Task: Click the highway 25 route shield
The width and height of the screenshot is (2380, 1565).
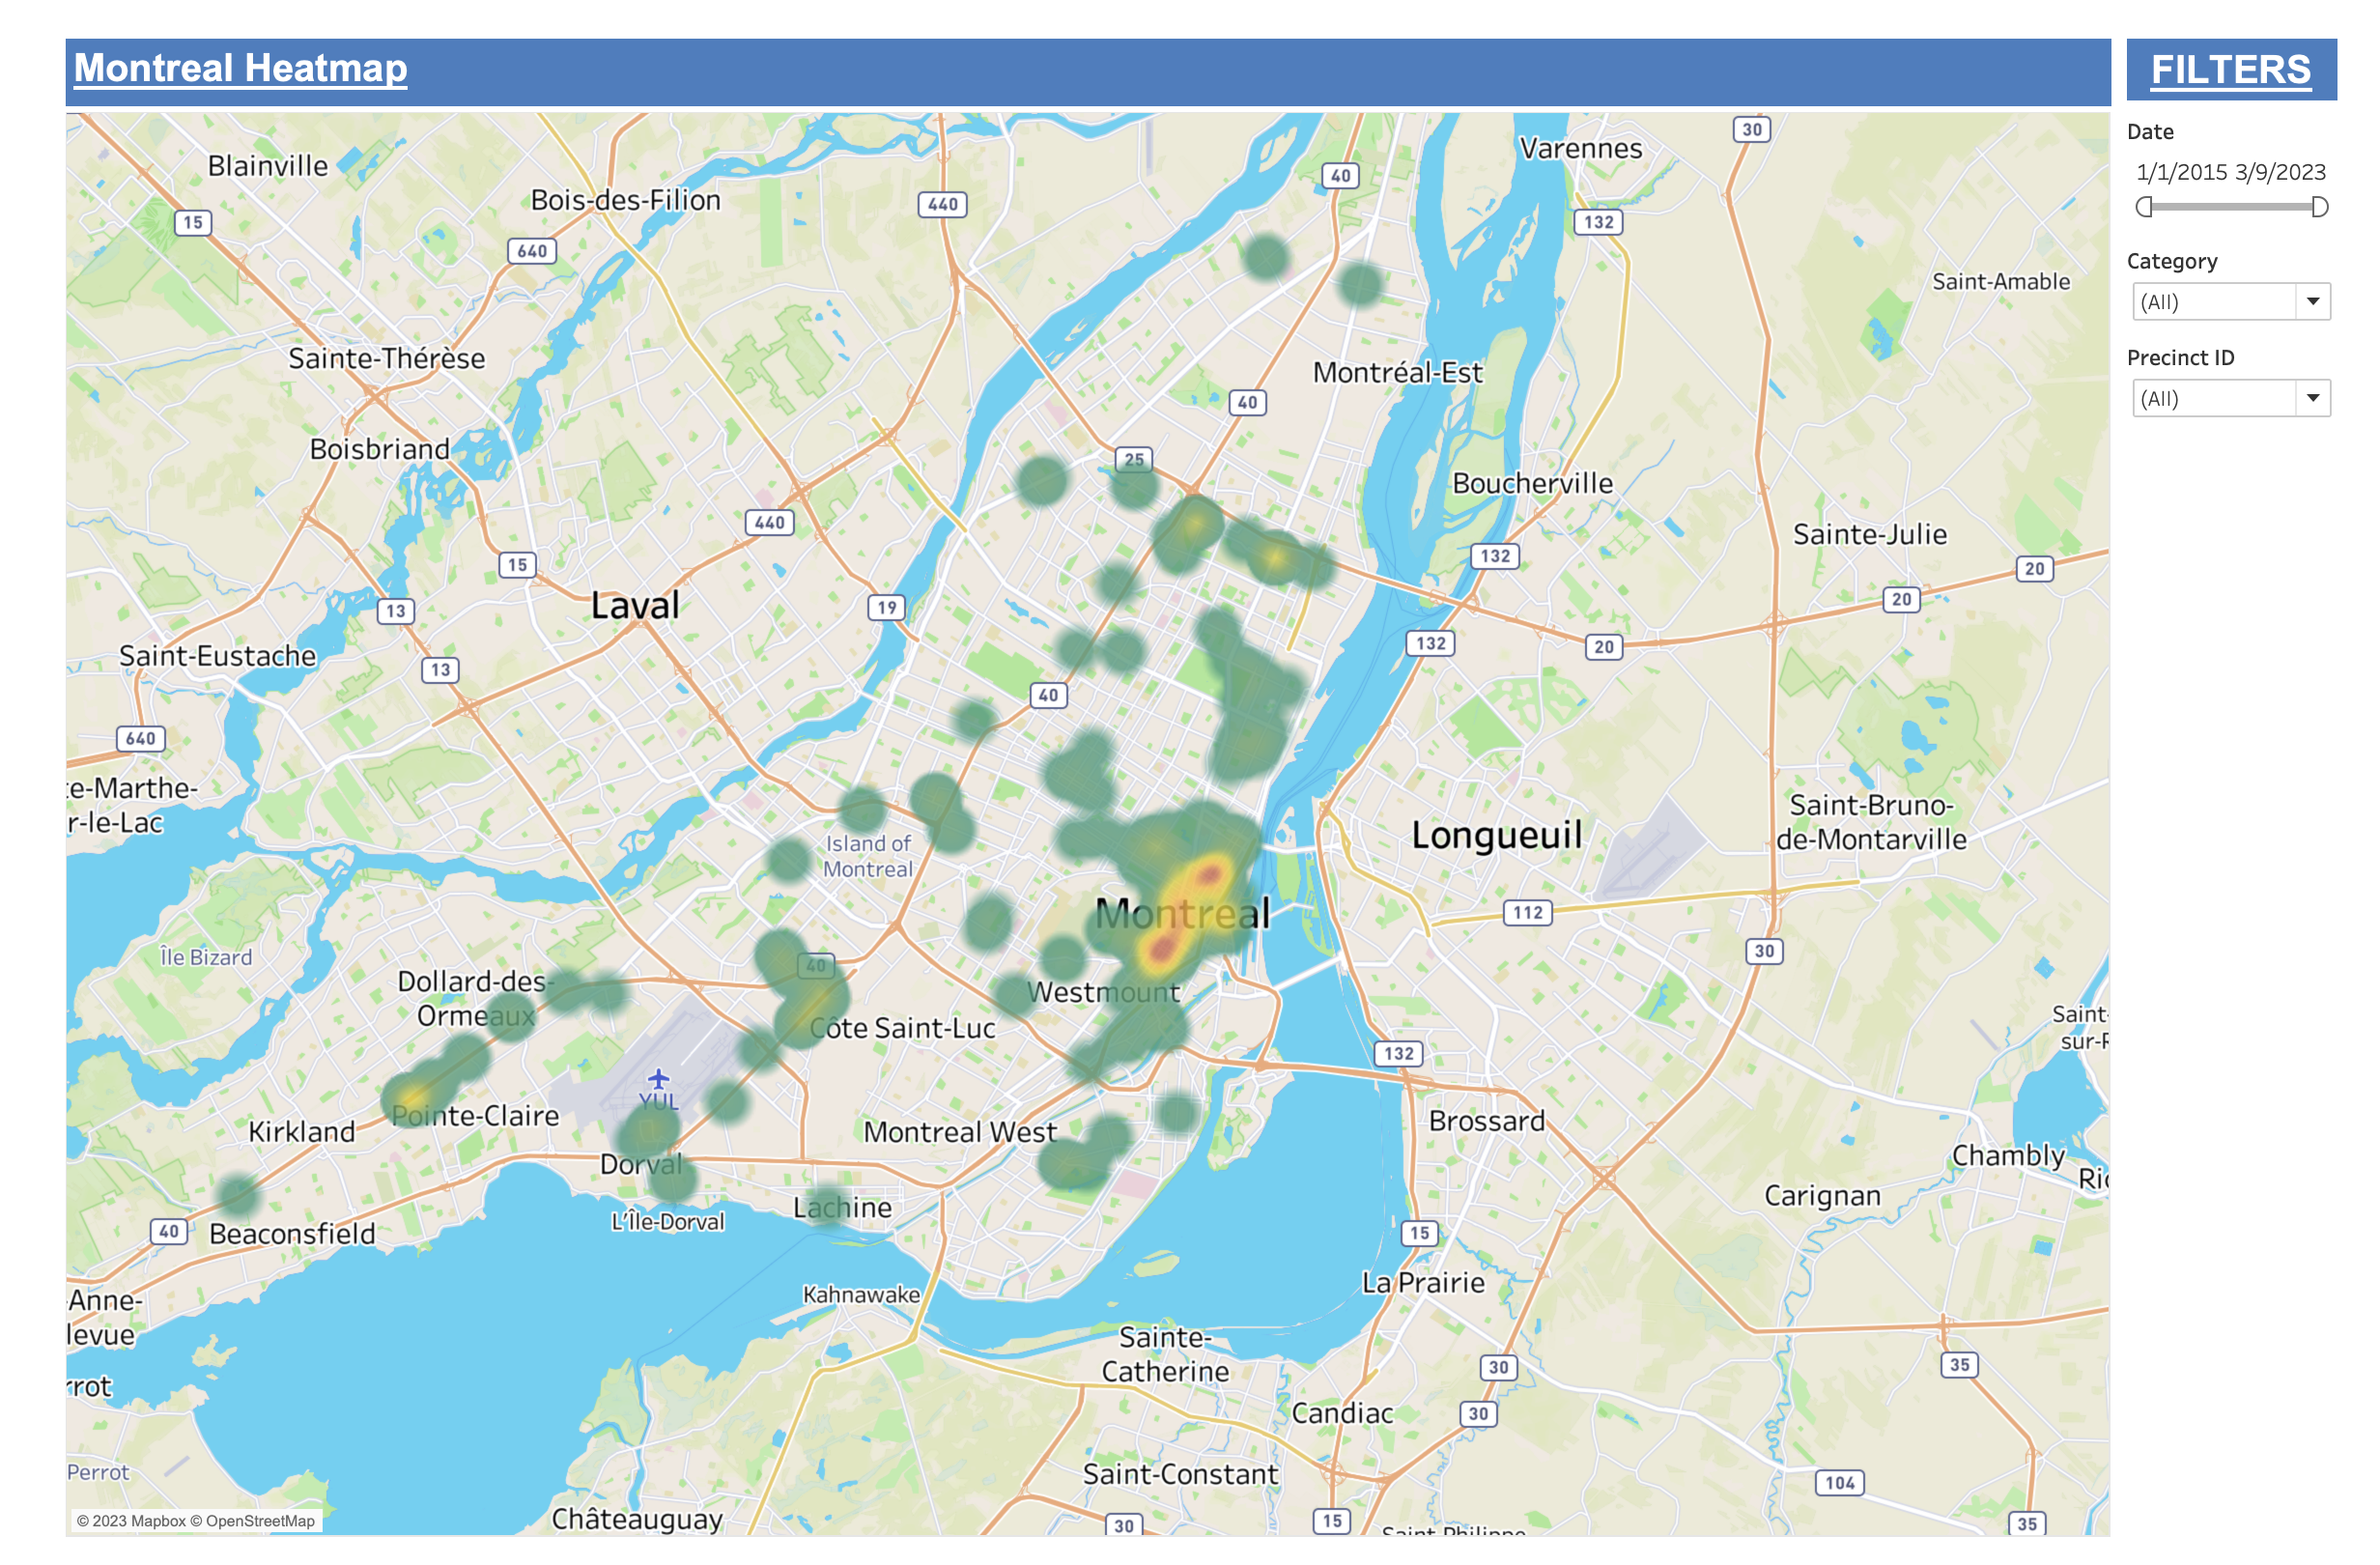Action: click(1133, 459)
